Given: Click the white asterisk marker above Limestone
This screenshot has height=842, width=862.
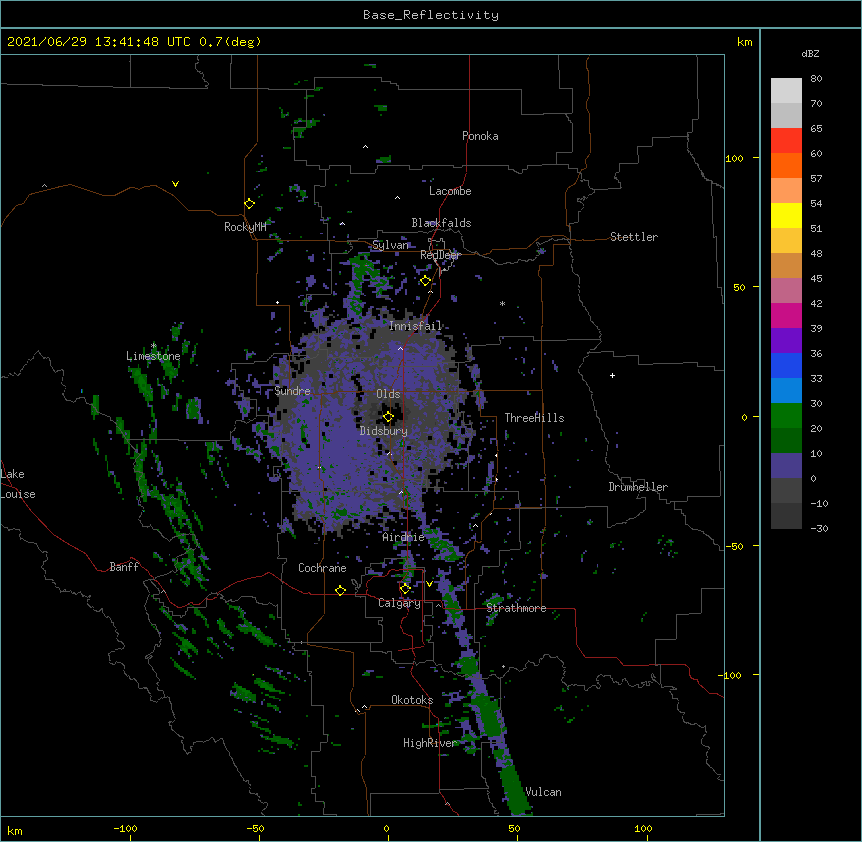Looking at the screenshot, I should pyautogui.click(x=154, y=346).
